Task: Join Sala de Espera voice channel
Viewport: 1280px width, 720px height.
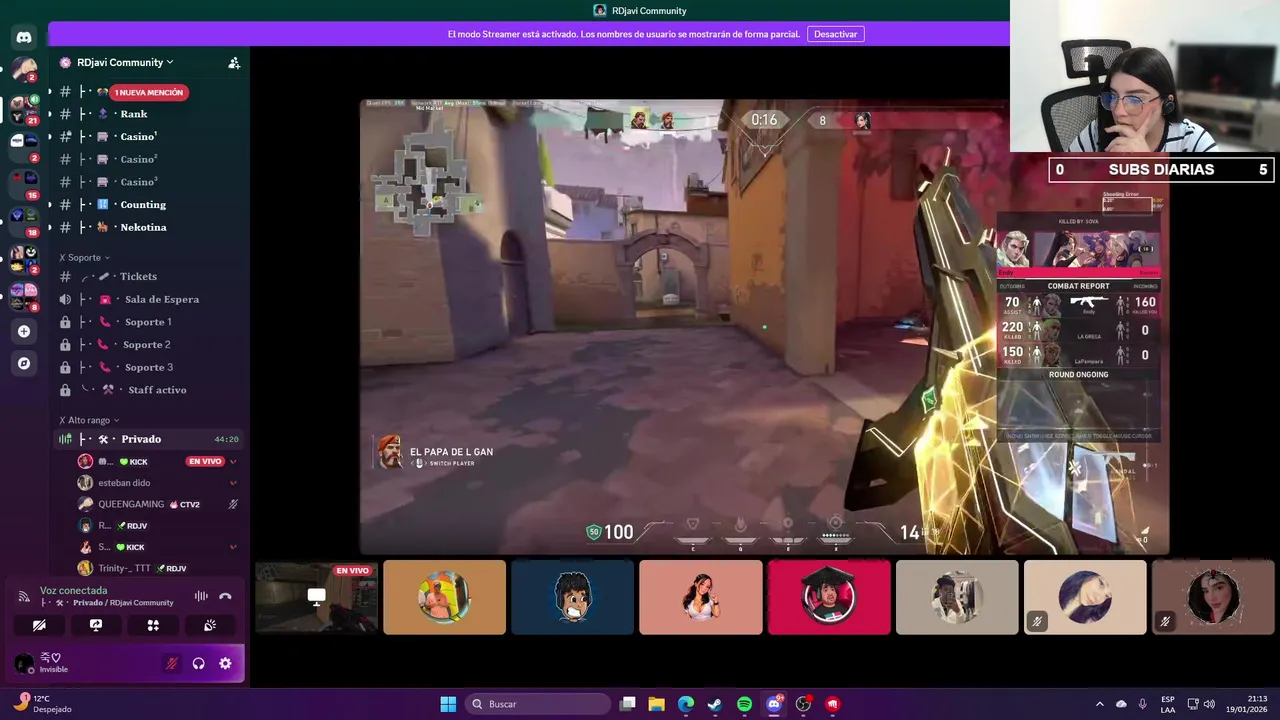Action: click(x=148, y=299)
